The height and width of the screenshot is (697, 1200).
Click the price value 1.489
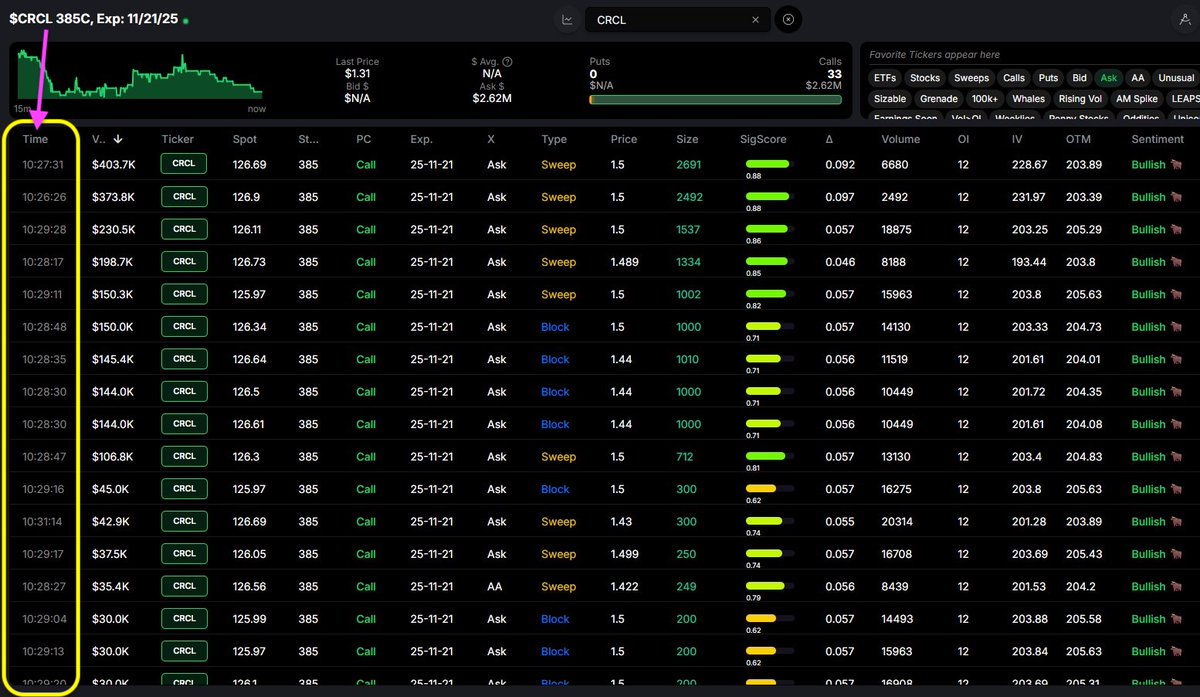click(624, 262)
